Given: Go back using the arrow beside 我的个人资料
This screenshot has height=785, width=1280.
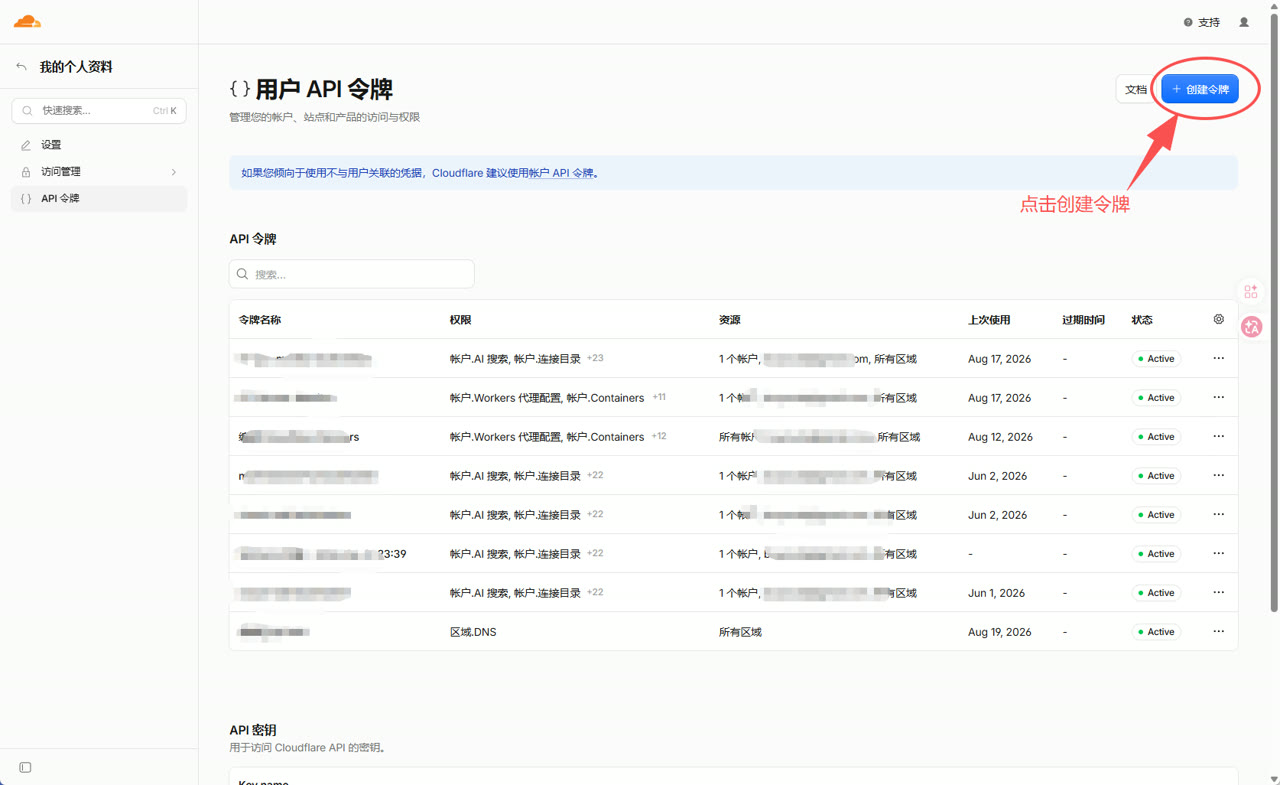Looking at the screenshot, I should point(21,67).
